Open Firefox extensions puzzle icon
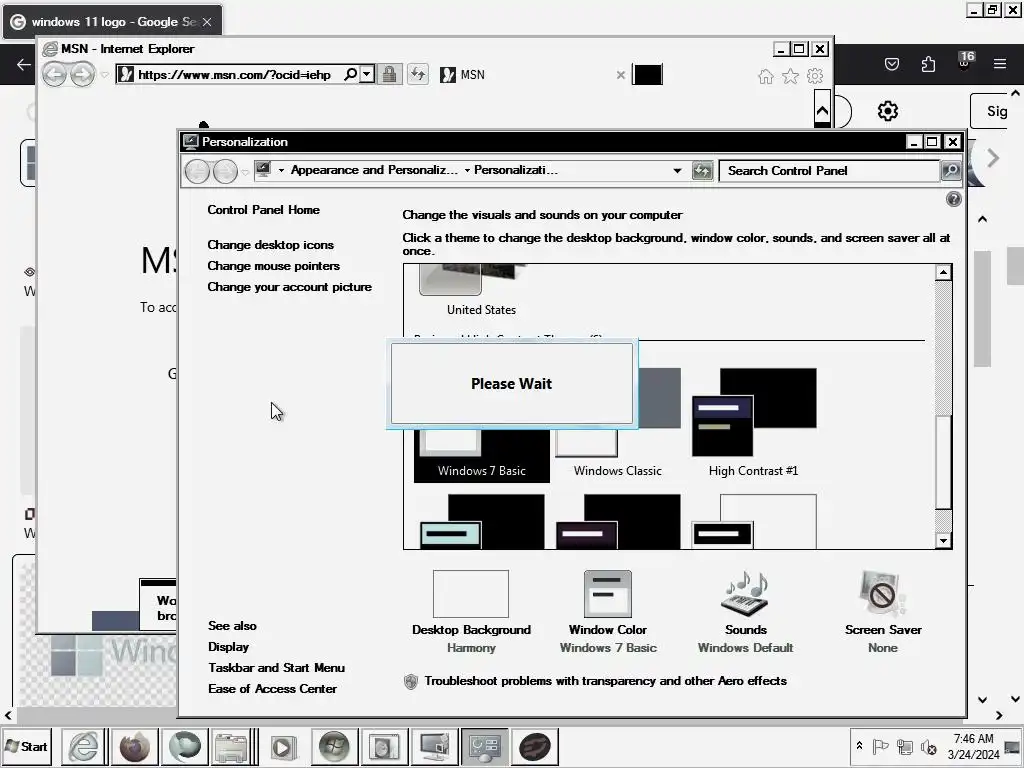 click(x=928, y=64)
